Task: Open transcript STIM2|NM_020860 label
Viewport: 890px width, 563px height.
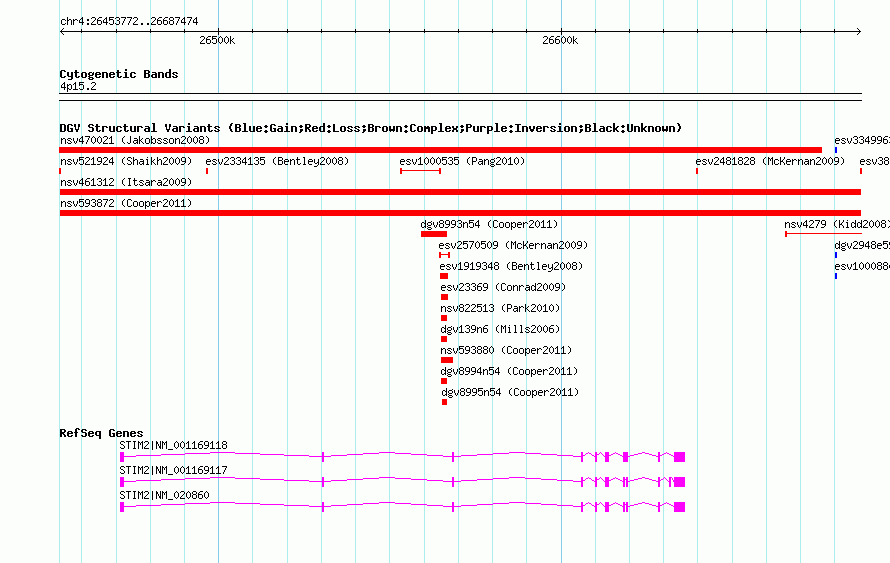Action: pyautogui.click(x=164, y=495)
